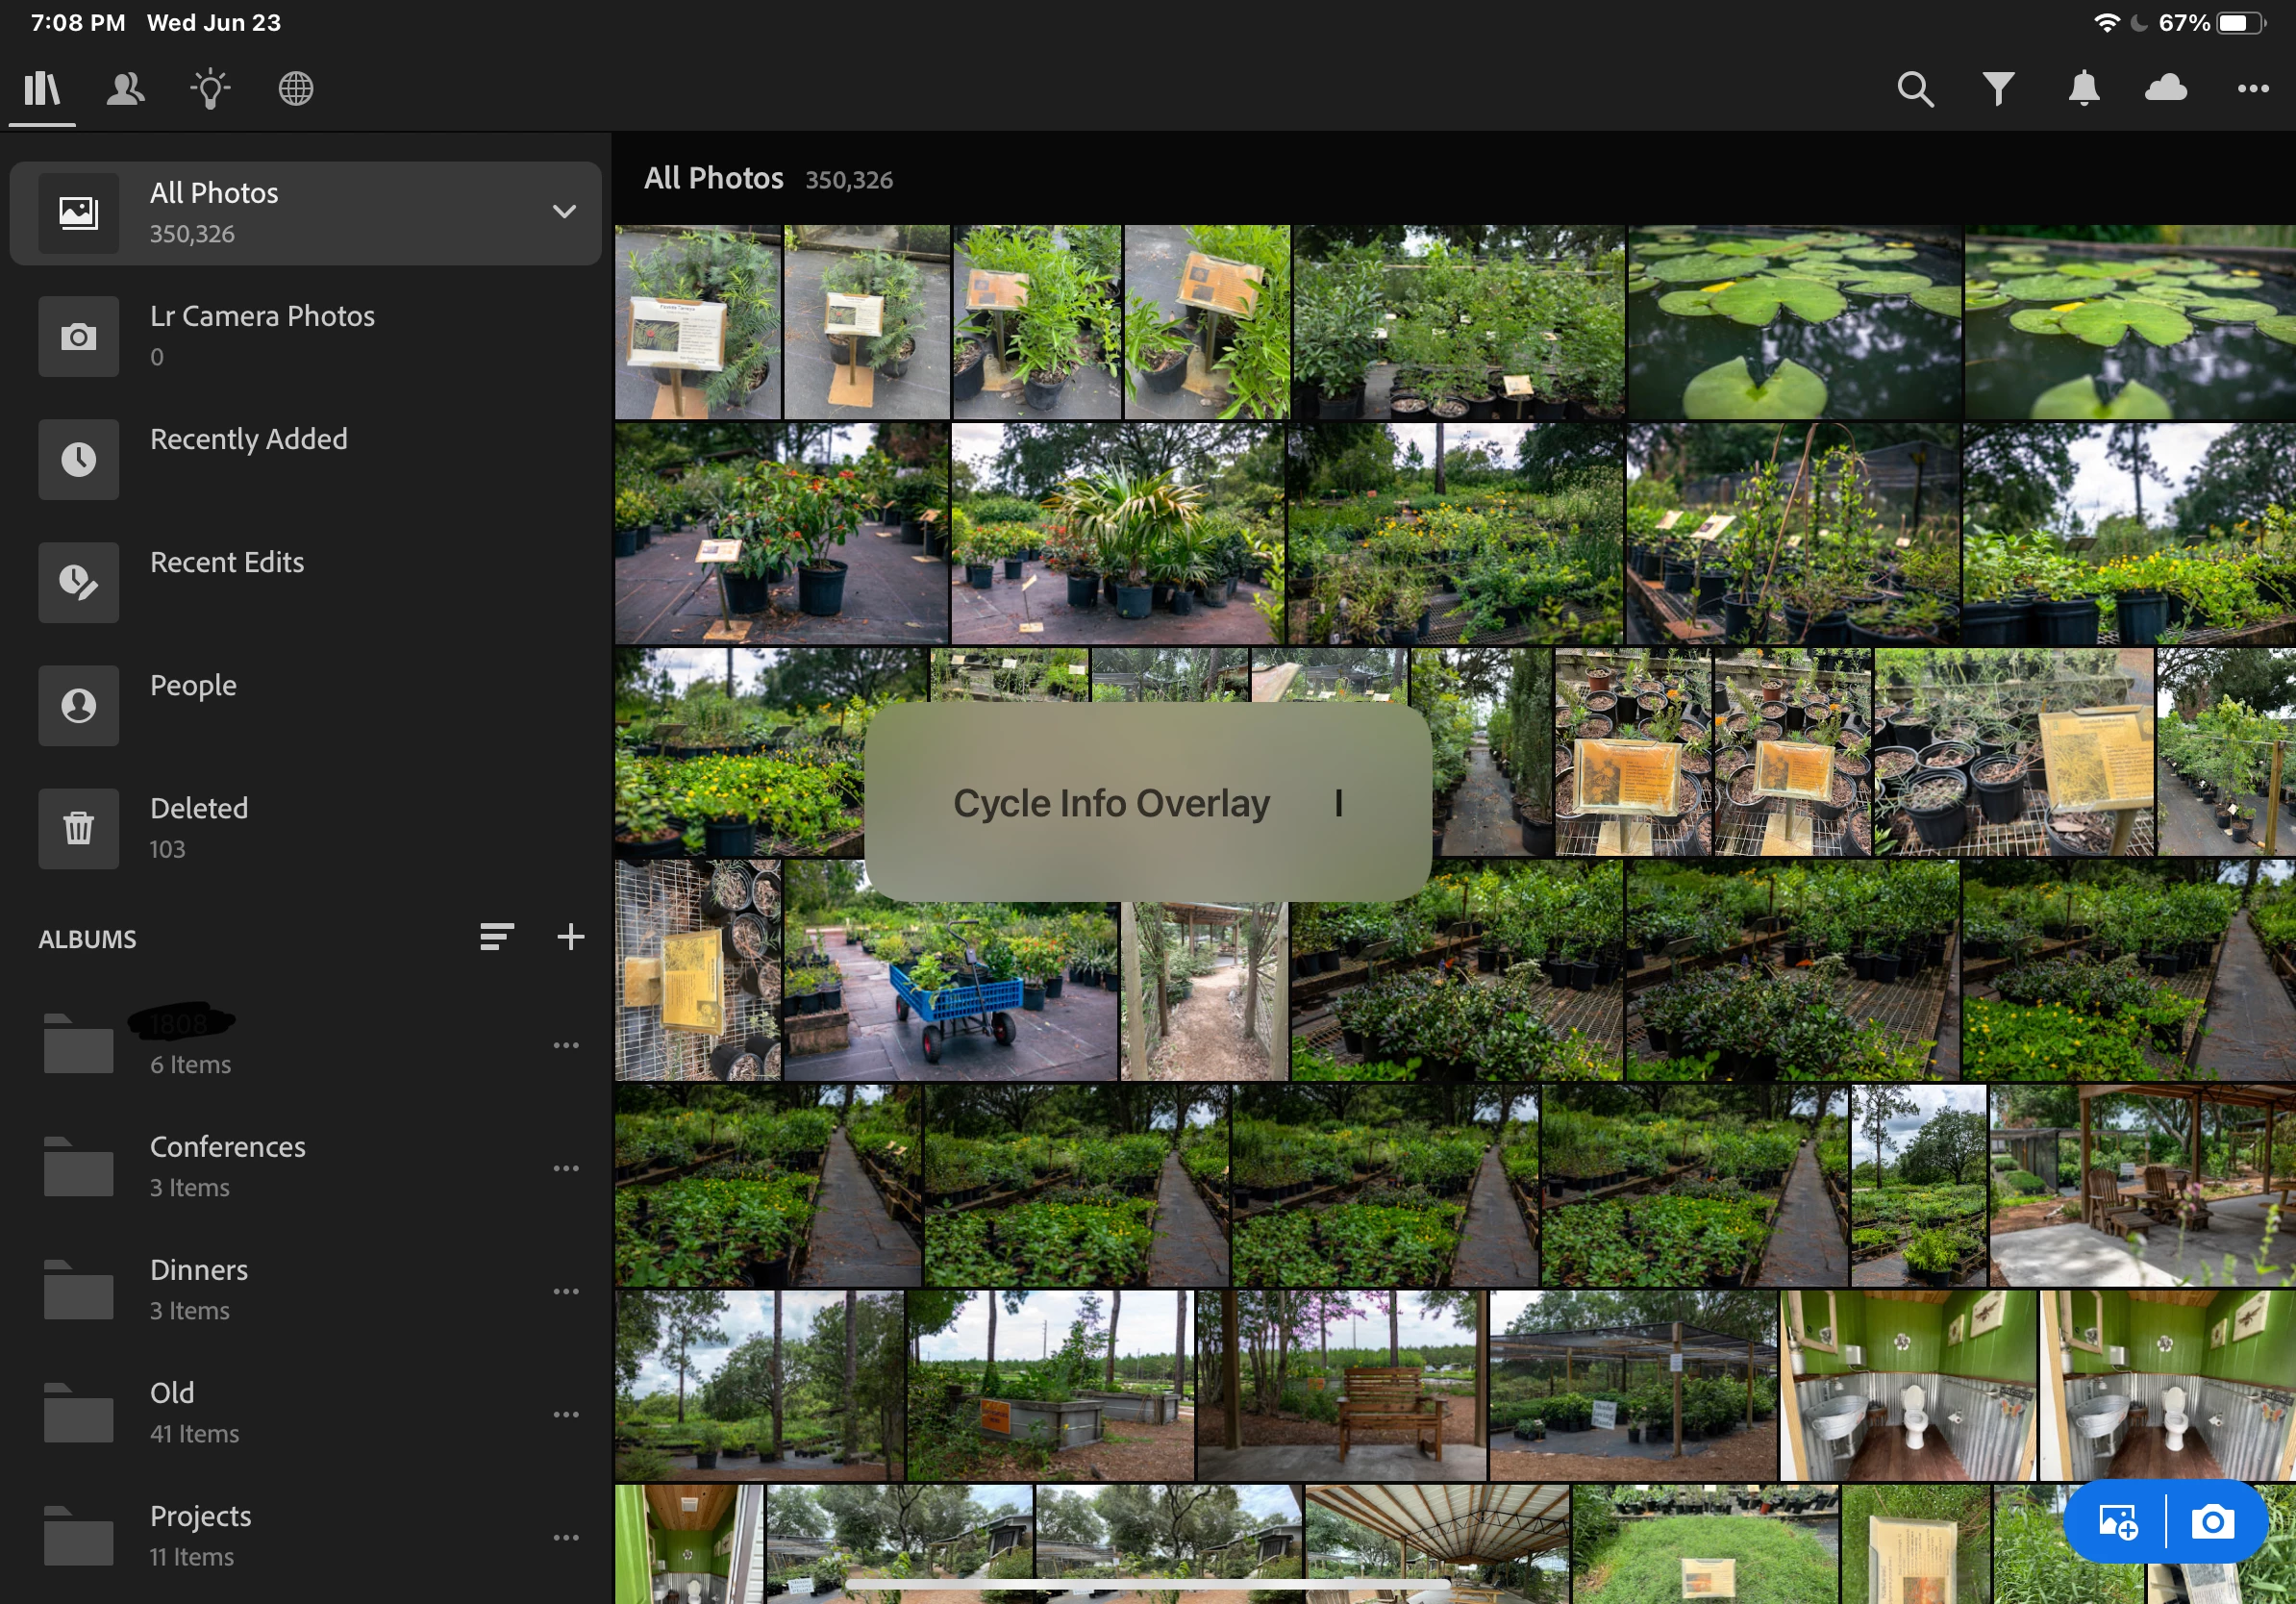Image resolution: width=2296 pixels, height=1604 pixels.
Task: Open the Learn lightbulb icon
Action: click(210, 89)
